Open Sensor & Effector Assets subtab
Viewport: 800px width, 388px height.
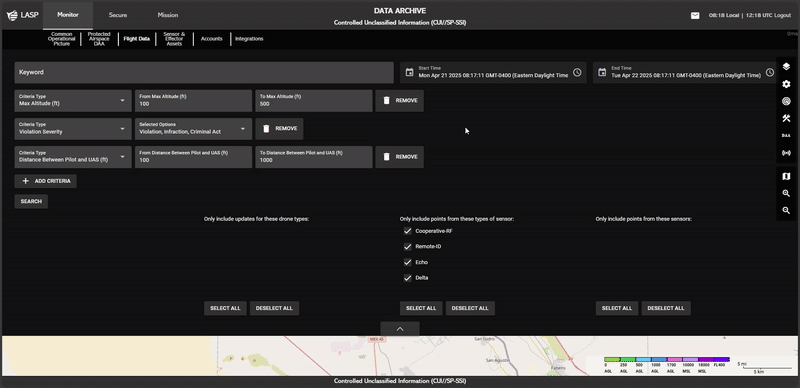(x=174, y=39)
